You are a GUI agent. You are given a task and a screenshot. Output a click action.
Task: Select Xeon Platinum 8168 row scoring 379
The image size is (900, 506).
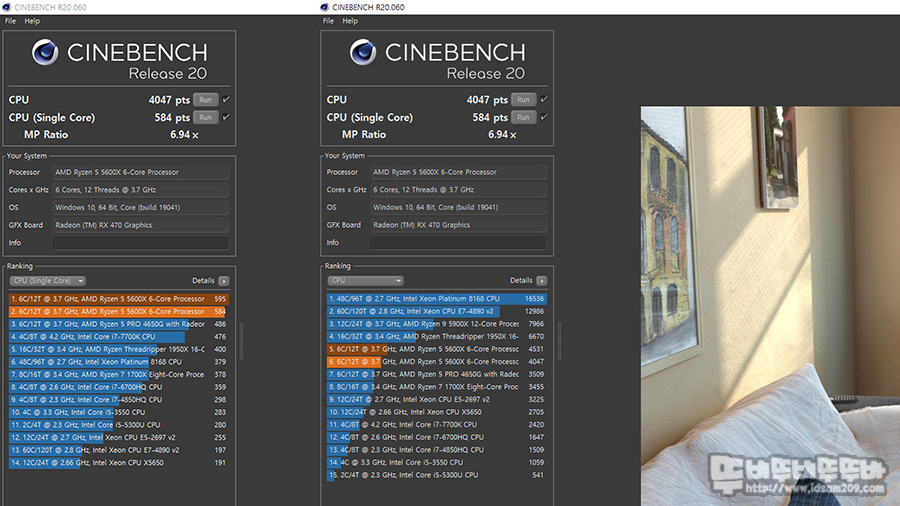[118, 362]
